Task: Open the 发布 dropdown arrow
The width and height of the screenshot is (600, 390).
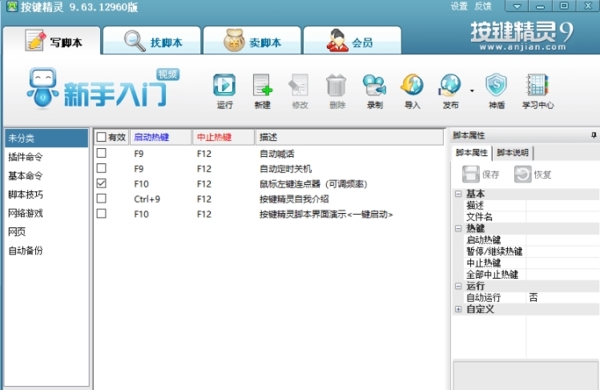Action: point(472,91)
